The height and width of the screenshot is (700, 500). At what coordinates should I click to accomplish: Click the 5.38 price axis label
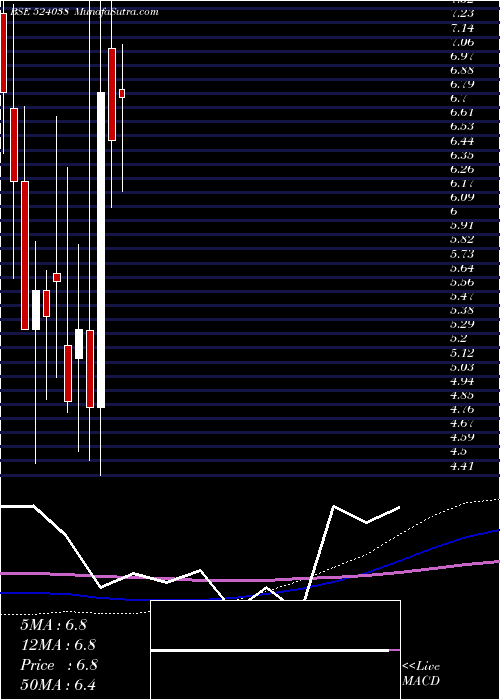(462, 310)
